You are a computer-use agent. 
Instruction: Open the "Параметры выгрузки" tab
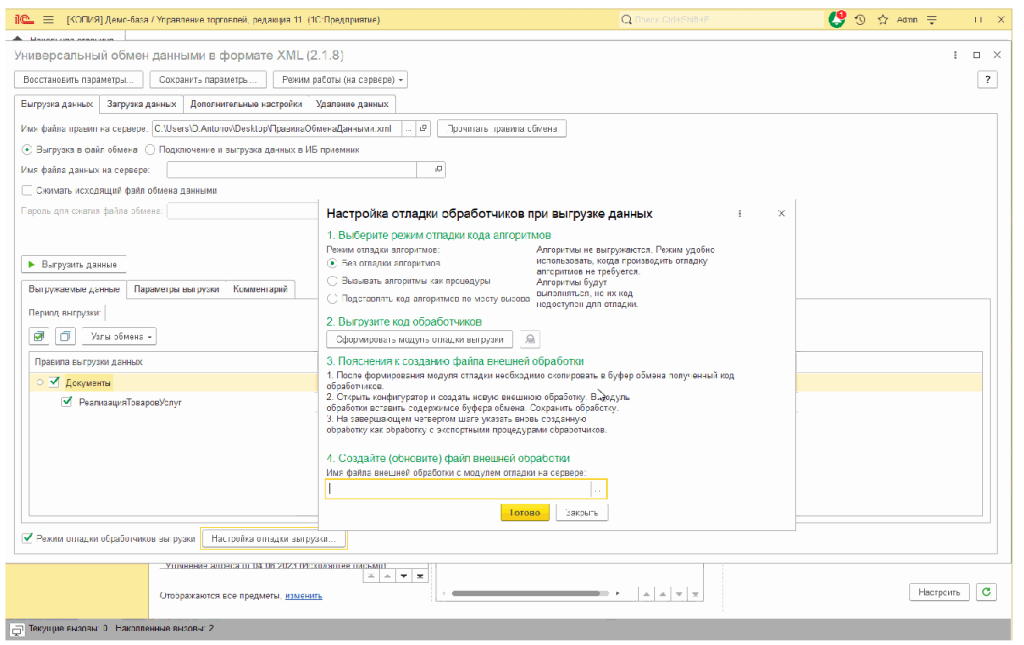coord(177,289)
